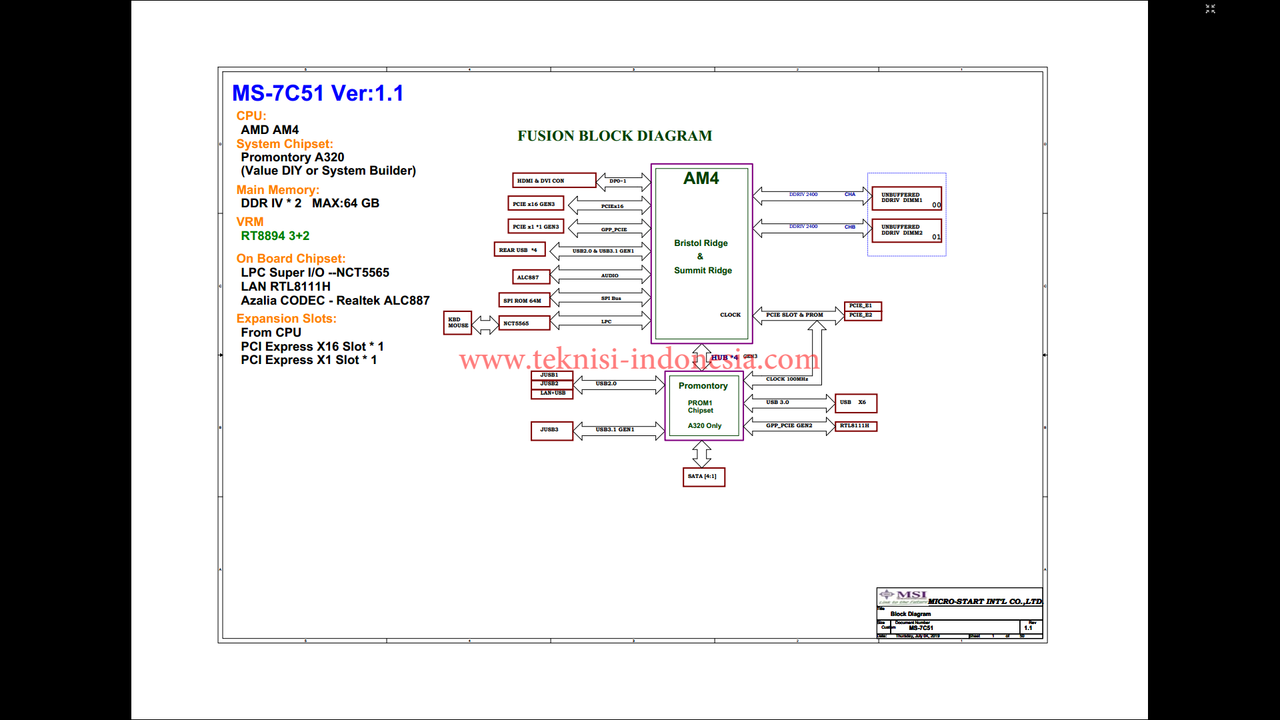Image resolution: width=1280 pixels, height=720 pixels.
Task: Click the "LAN+USB" block
Action: click(551, 393)
